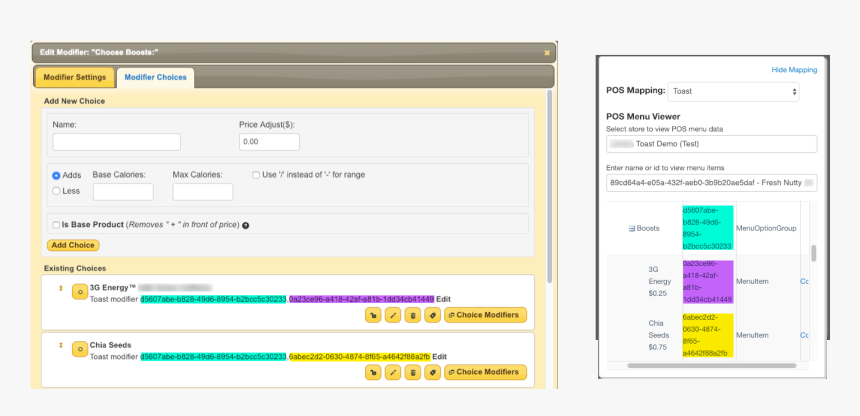Click the trash icon for Chia Seeds
This screenshot has width=860, height=416.
click(x=412, y=372)
